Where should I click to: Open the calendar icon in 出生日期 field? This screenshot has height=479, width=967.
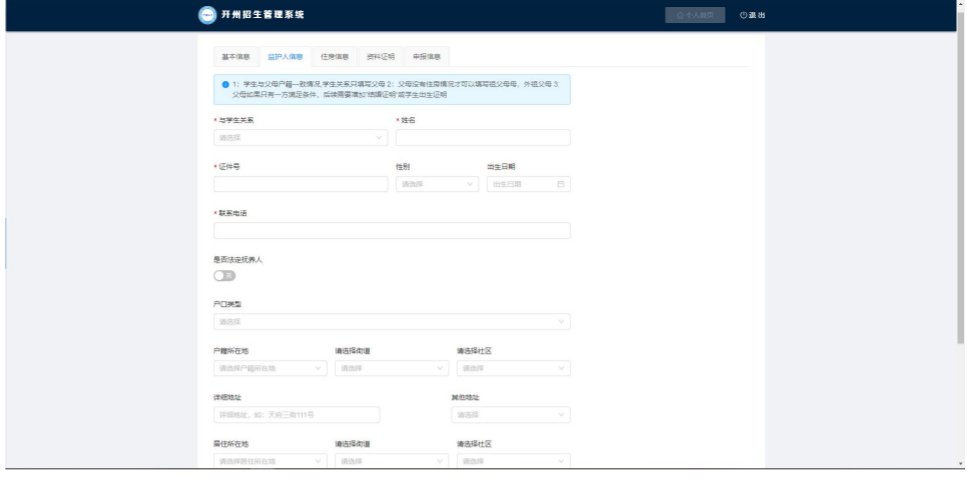[x=560, y=184]
